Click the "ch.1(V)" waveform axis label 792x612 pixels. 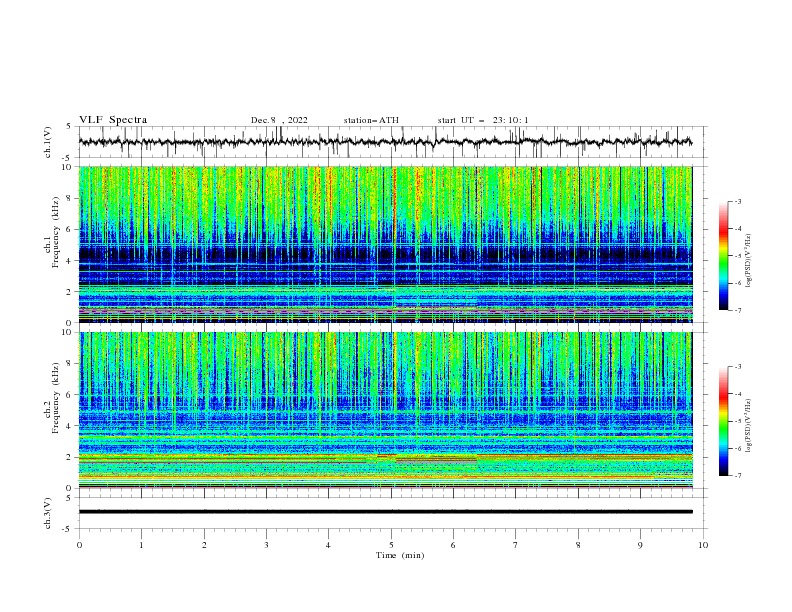pyautogui.click(x=48, y=142)
